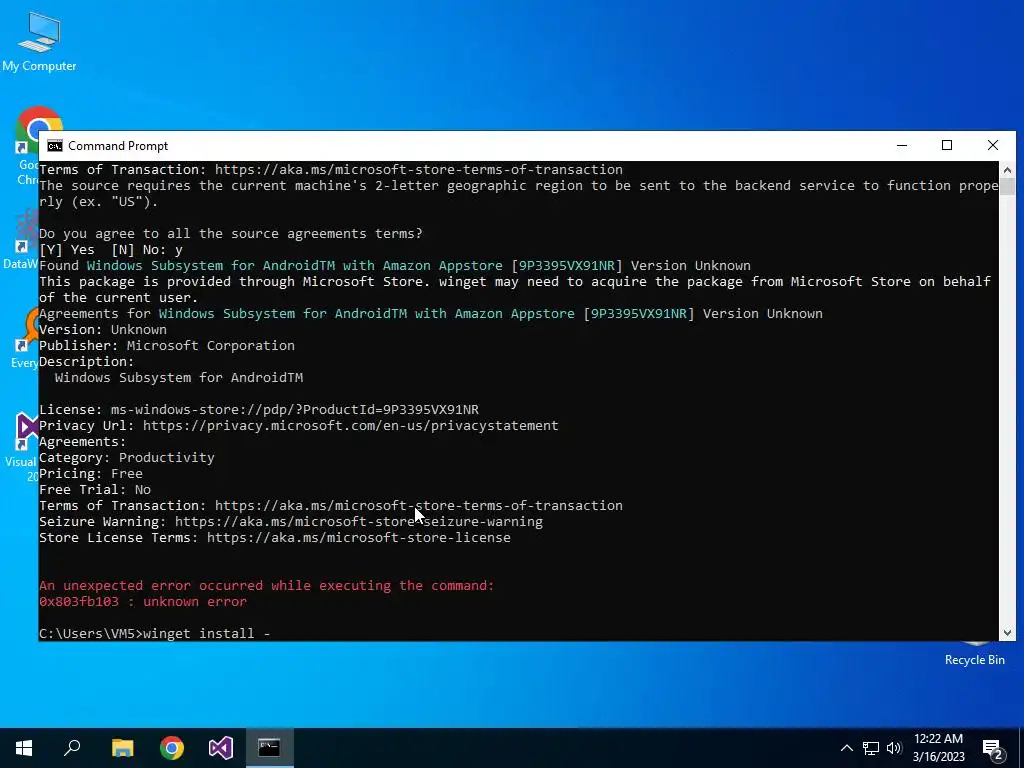Click 'An unexpected error occurred' red text
Image resolution: width=1024 pixels, height=768 pixels.
(x=266, y=586)
